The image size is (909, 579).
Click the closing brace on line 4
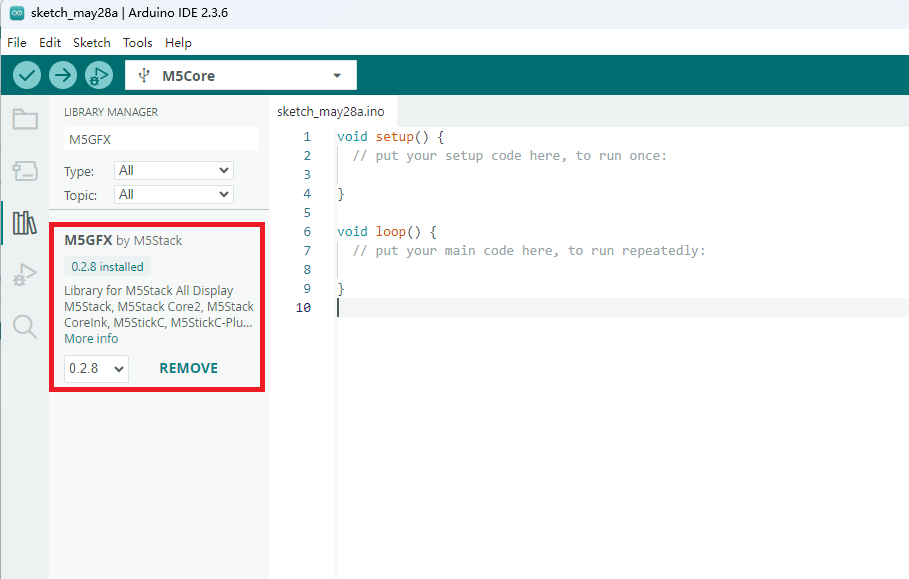341,193
